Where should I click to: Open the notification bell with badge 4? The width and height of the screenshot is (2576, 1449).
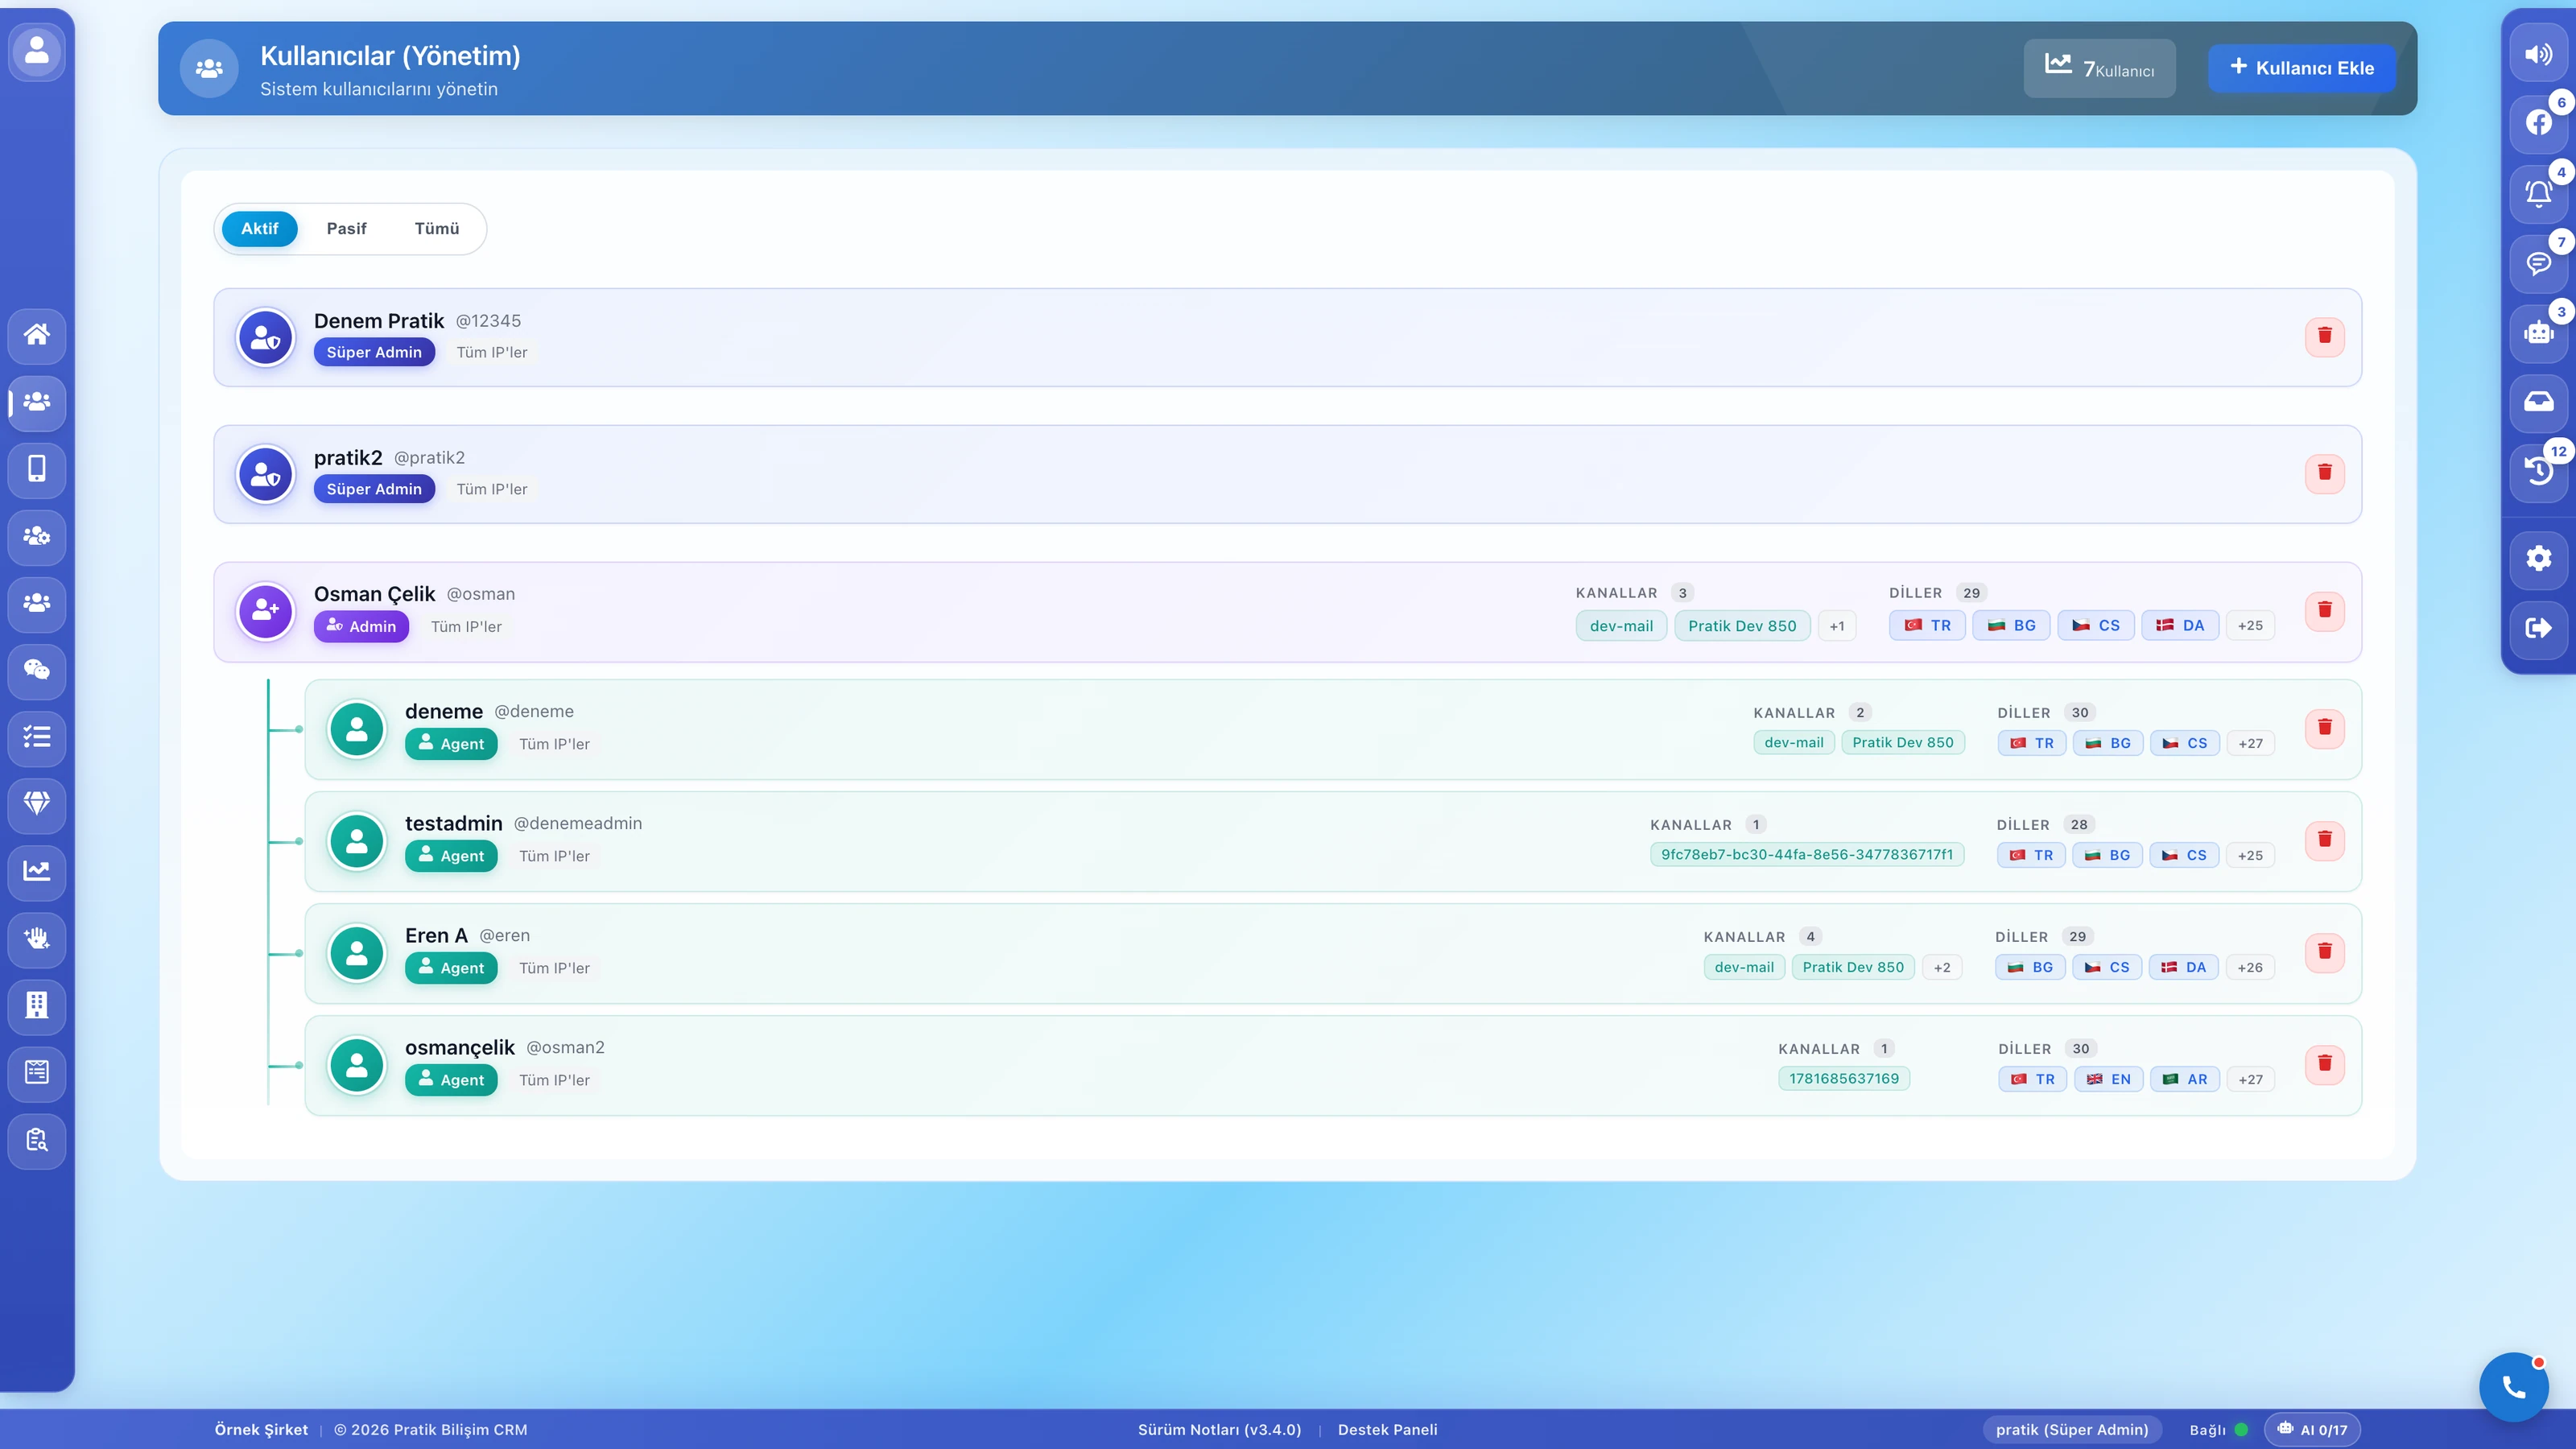[2538, 193]
